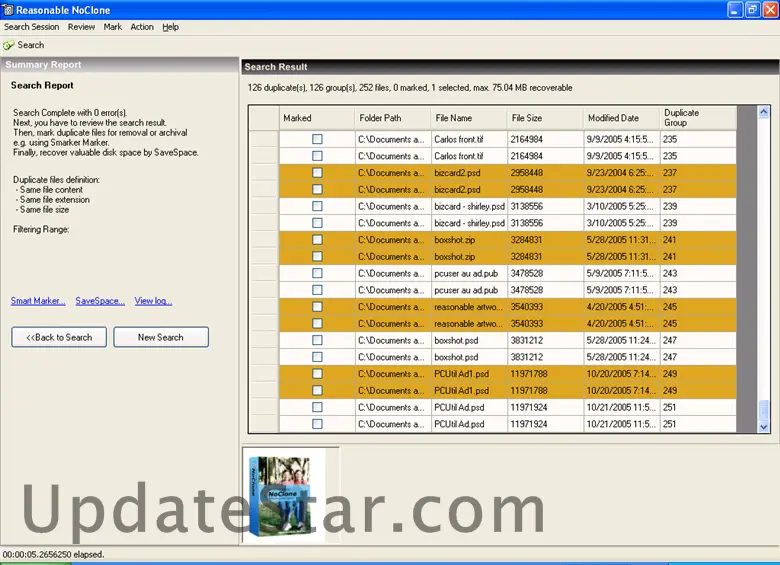This screenshot has width=780, height=565.
Task: Open the Mark menu
Action: tap(112, 27)
